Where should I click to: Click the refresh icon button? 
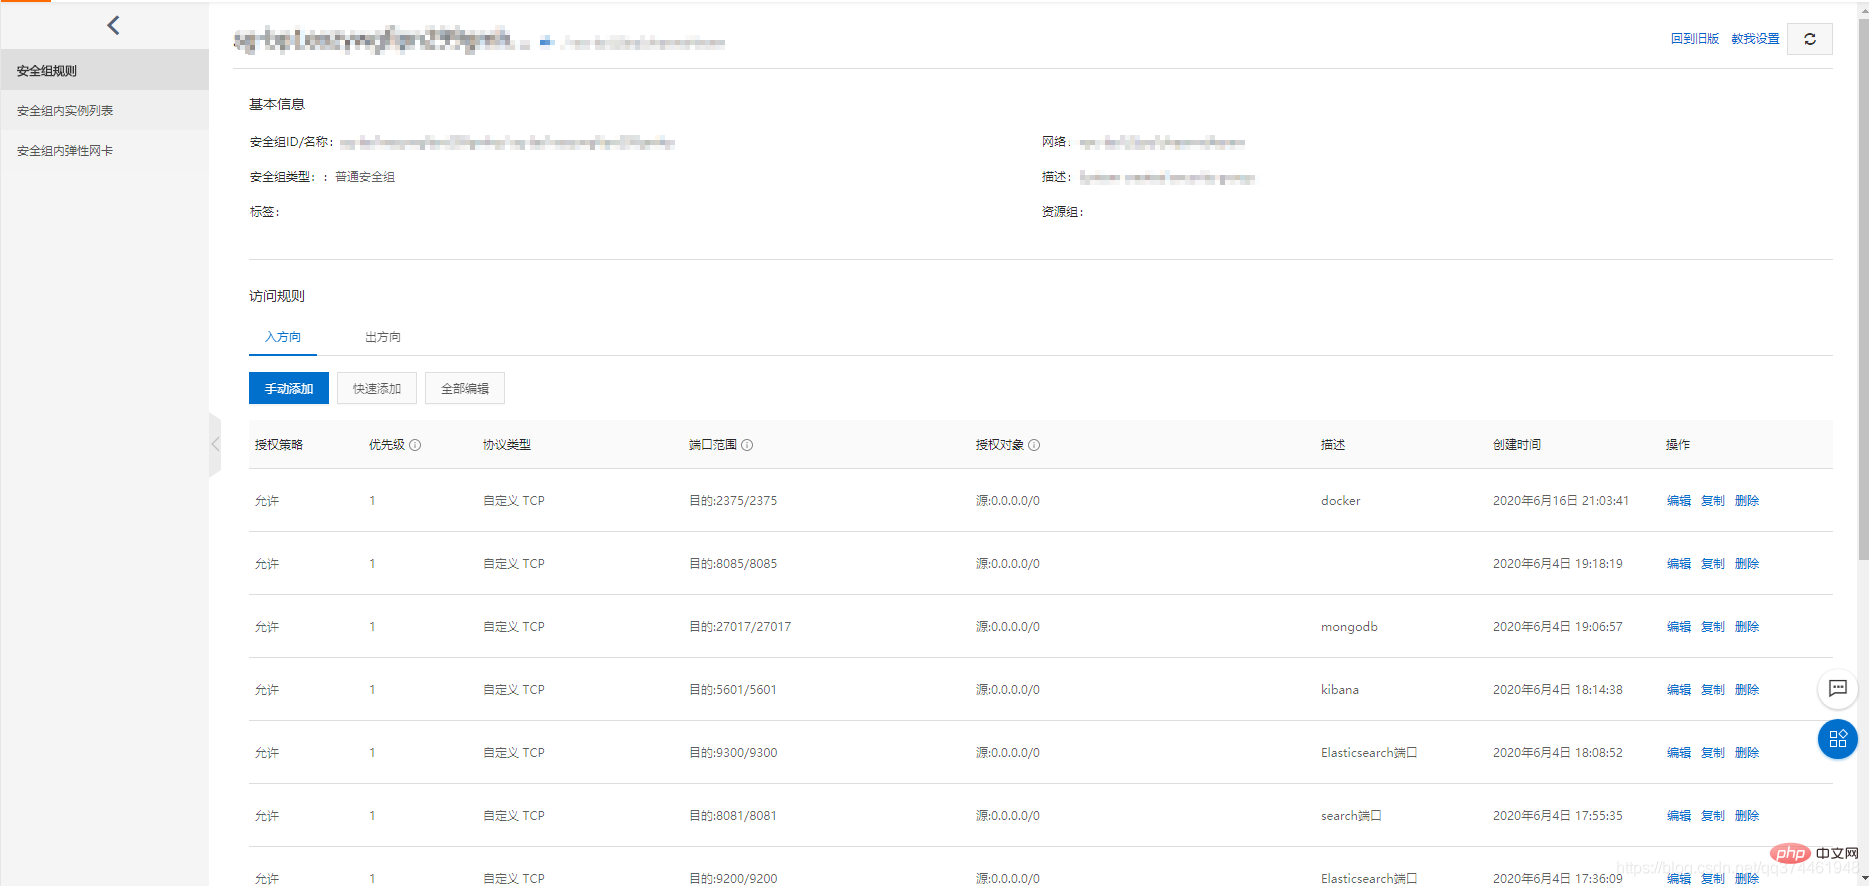(1809, 39)
